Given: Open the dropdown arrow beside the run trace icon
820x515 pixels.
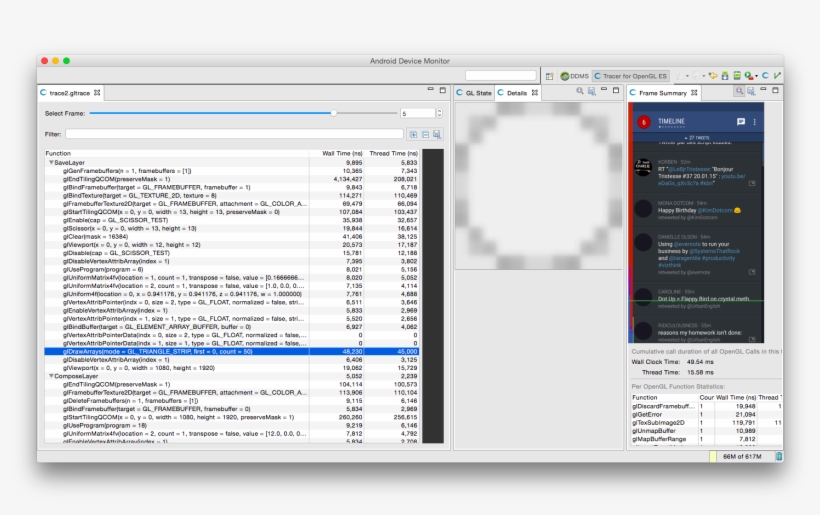Looking at the screenshot, I should coord(756,76).
